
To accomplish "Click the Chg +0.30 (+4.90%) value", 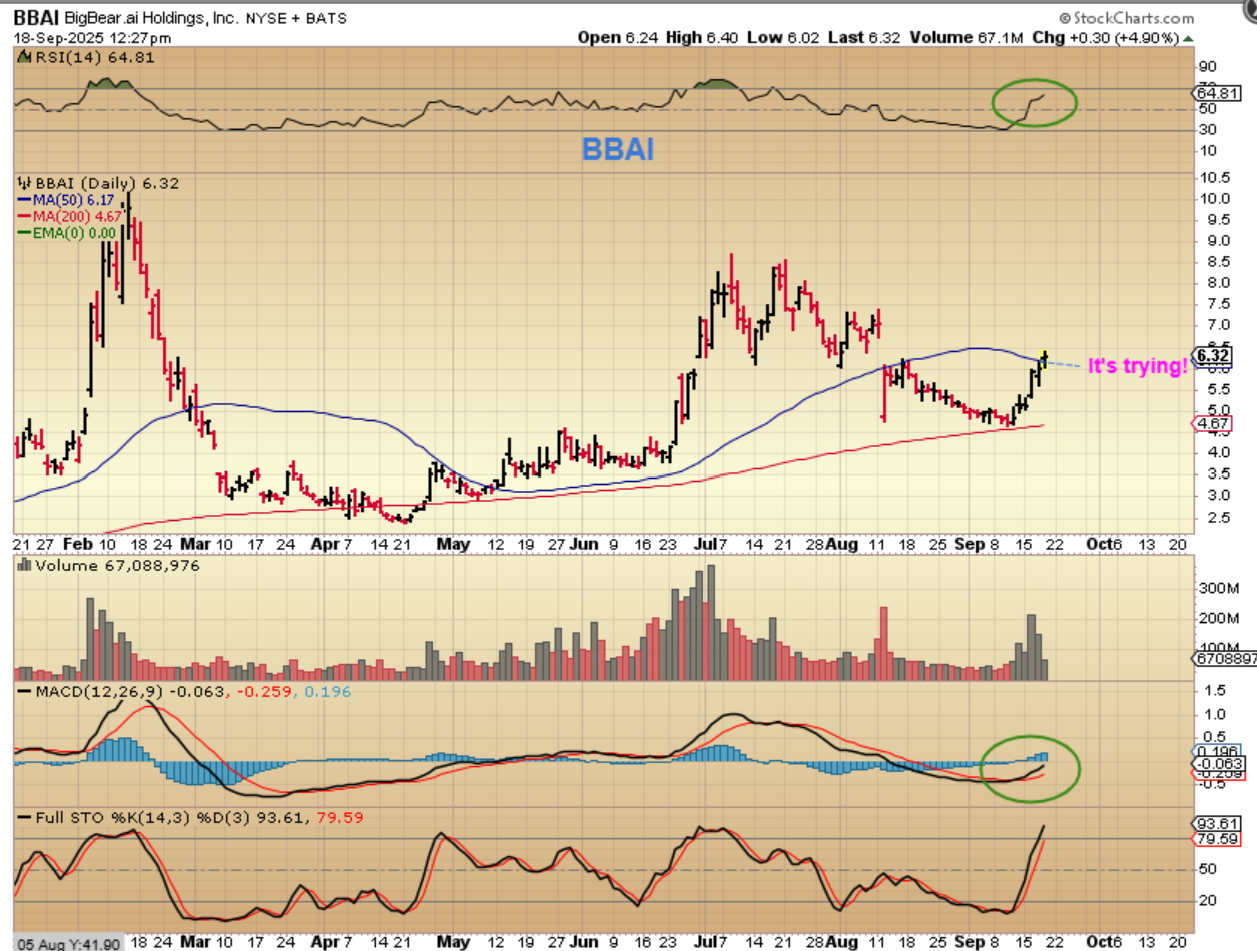I will pyautogui.click(x=1106, y=37).
